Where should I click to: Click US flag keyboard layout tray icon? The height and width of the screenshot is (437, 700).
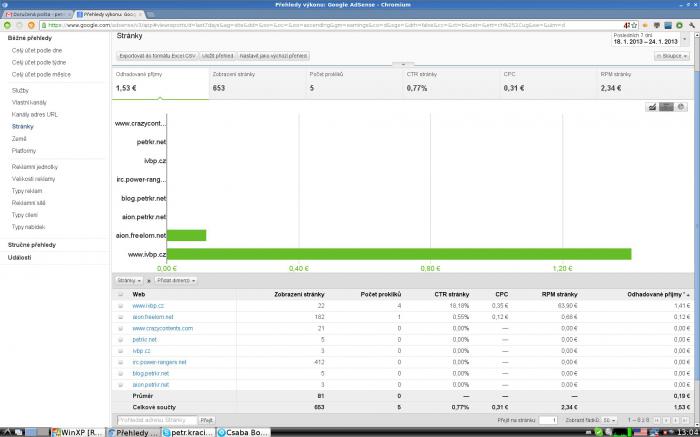(643, 432)
